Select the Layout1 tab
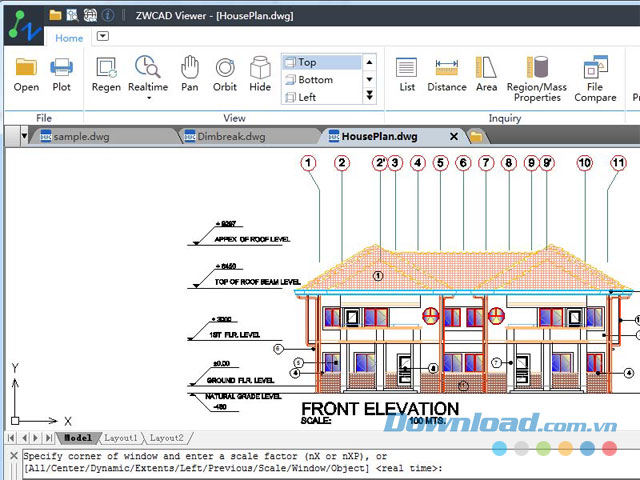The image size is (640, 480). click(x=121, y=438)
